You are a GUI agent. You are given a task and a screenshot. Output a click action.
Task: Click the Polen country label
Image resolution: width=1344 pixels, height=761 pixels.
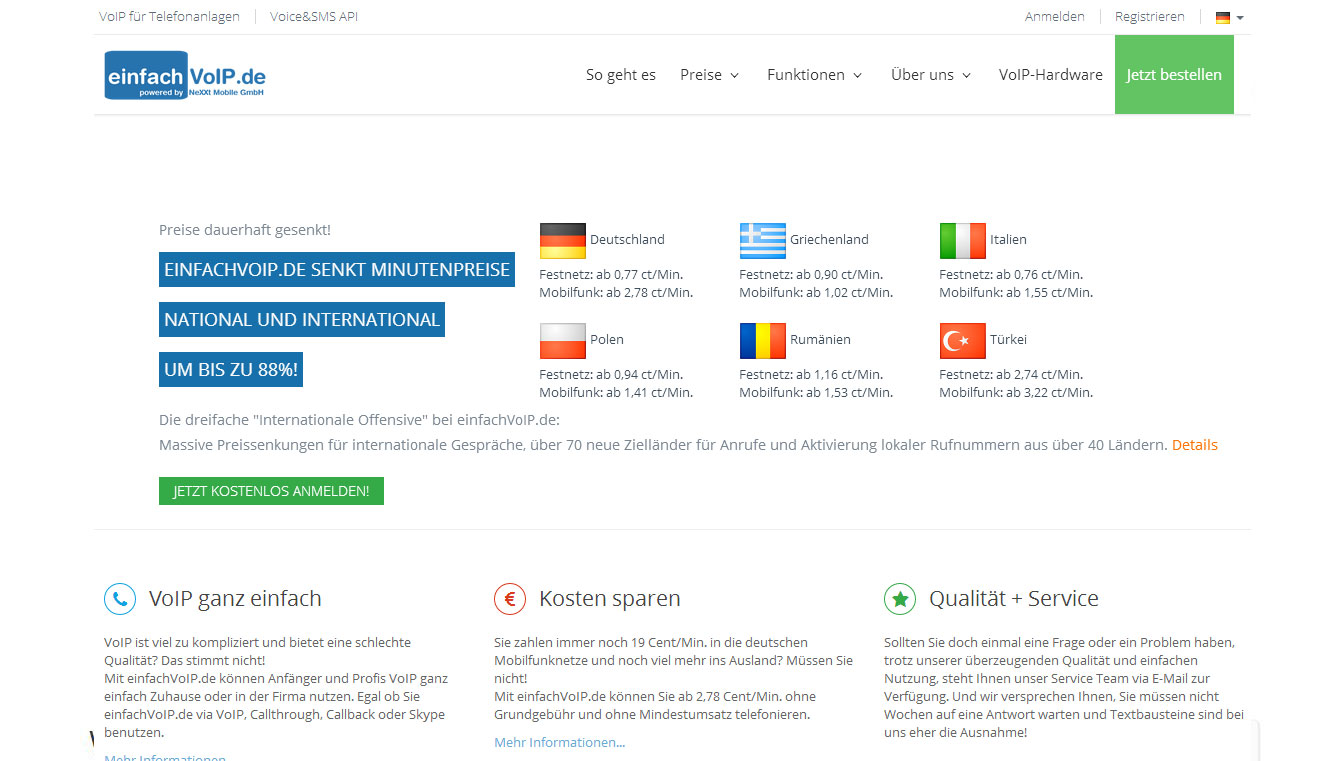pyautogui.click(x=607, y=340)
